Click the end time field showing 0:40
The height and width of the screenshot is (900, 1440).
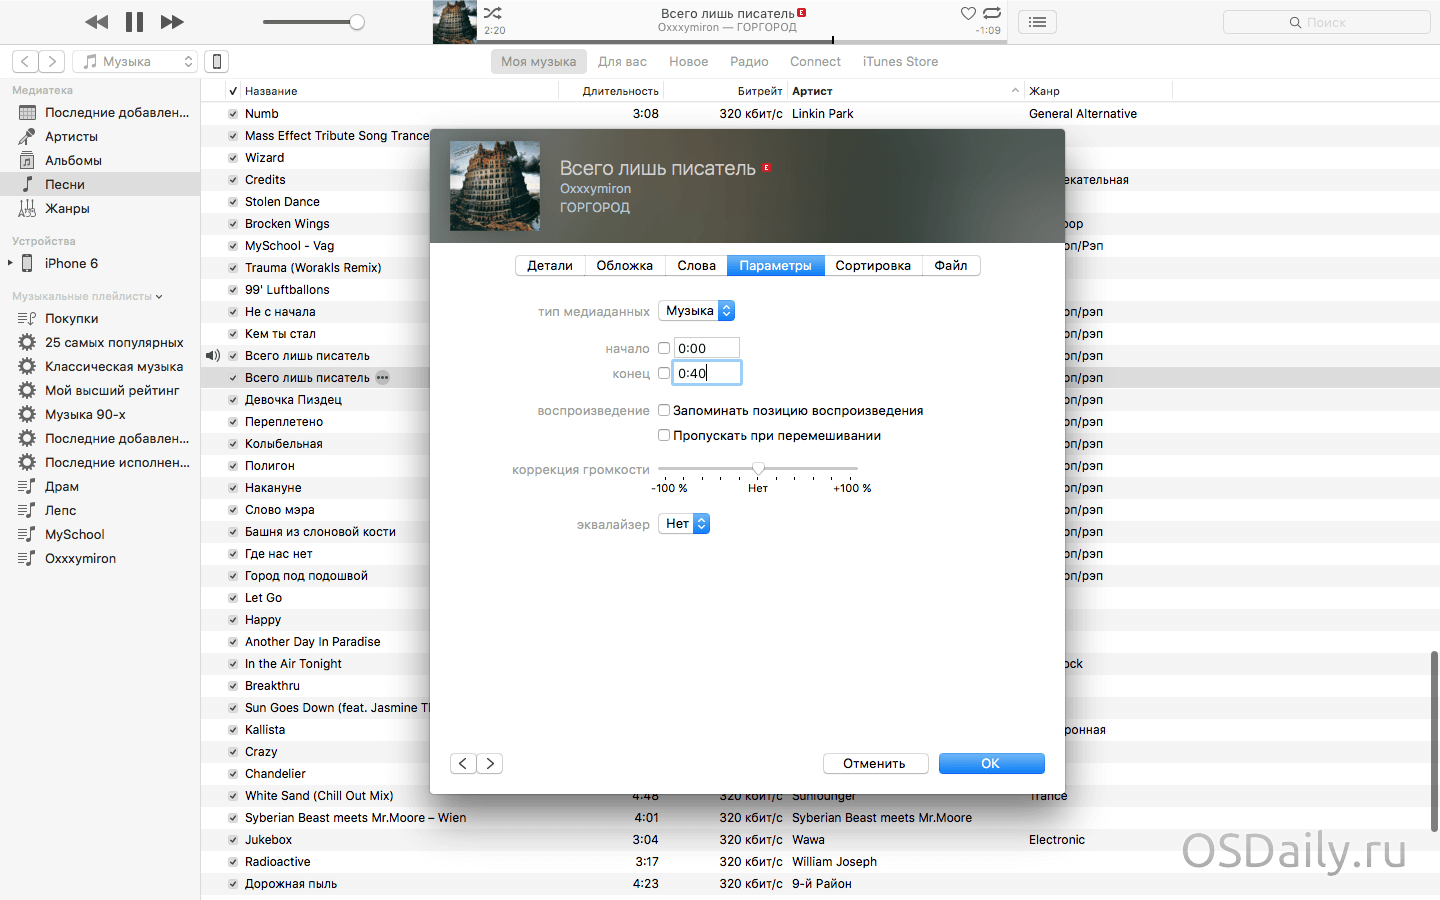coord(707,373)
